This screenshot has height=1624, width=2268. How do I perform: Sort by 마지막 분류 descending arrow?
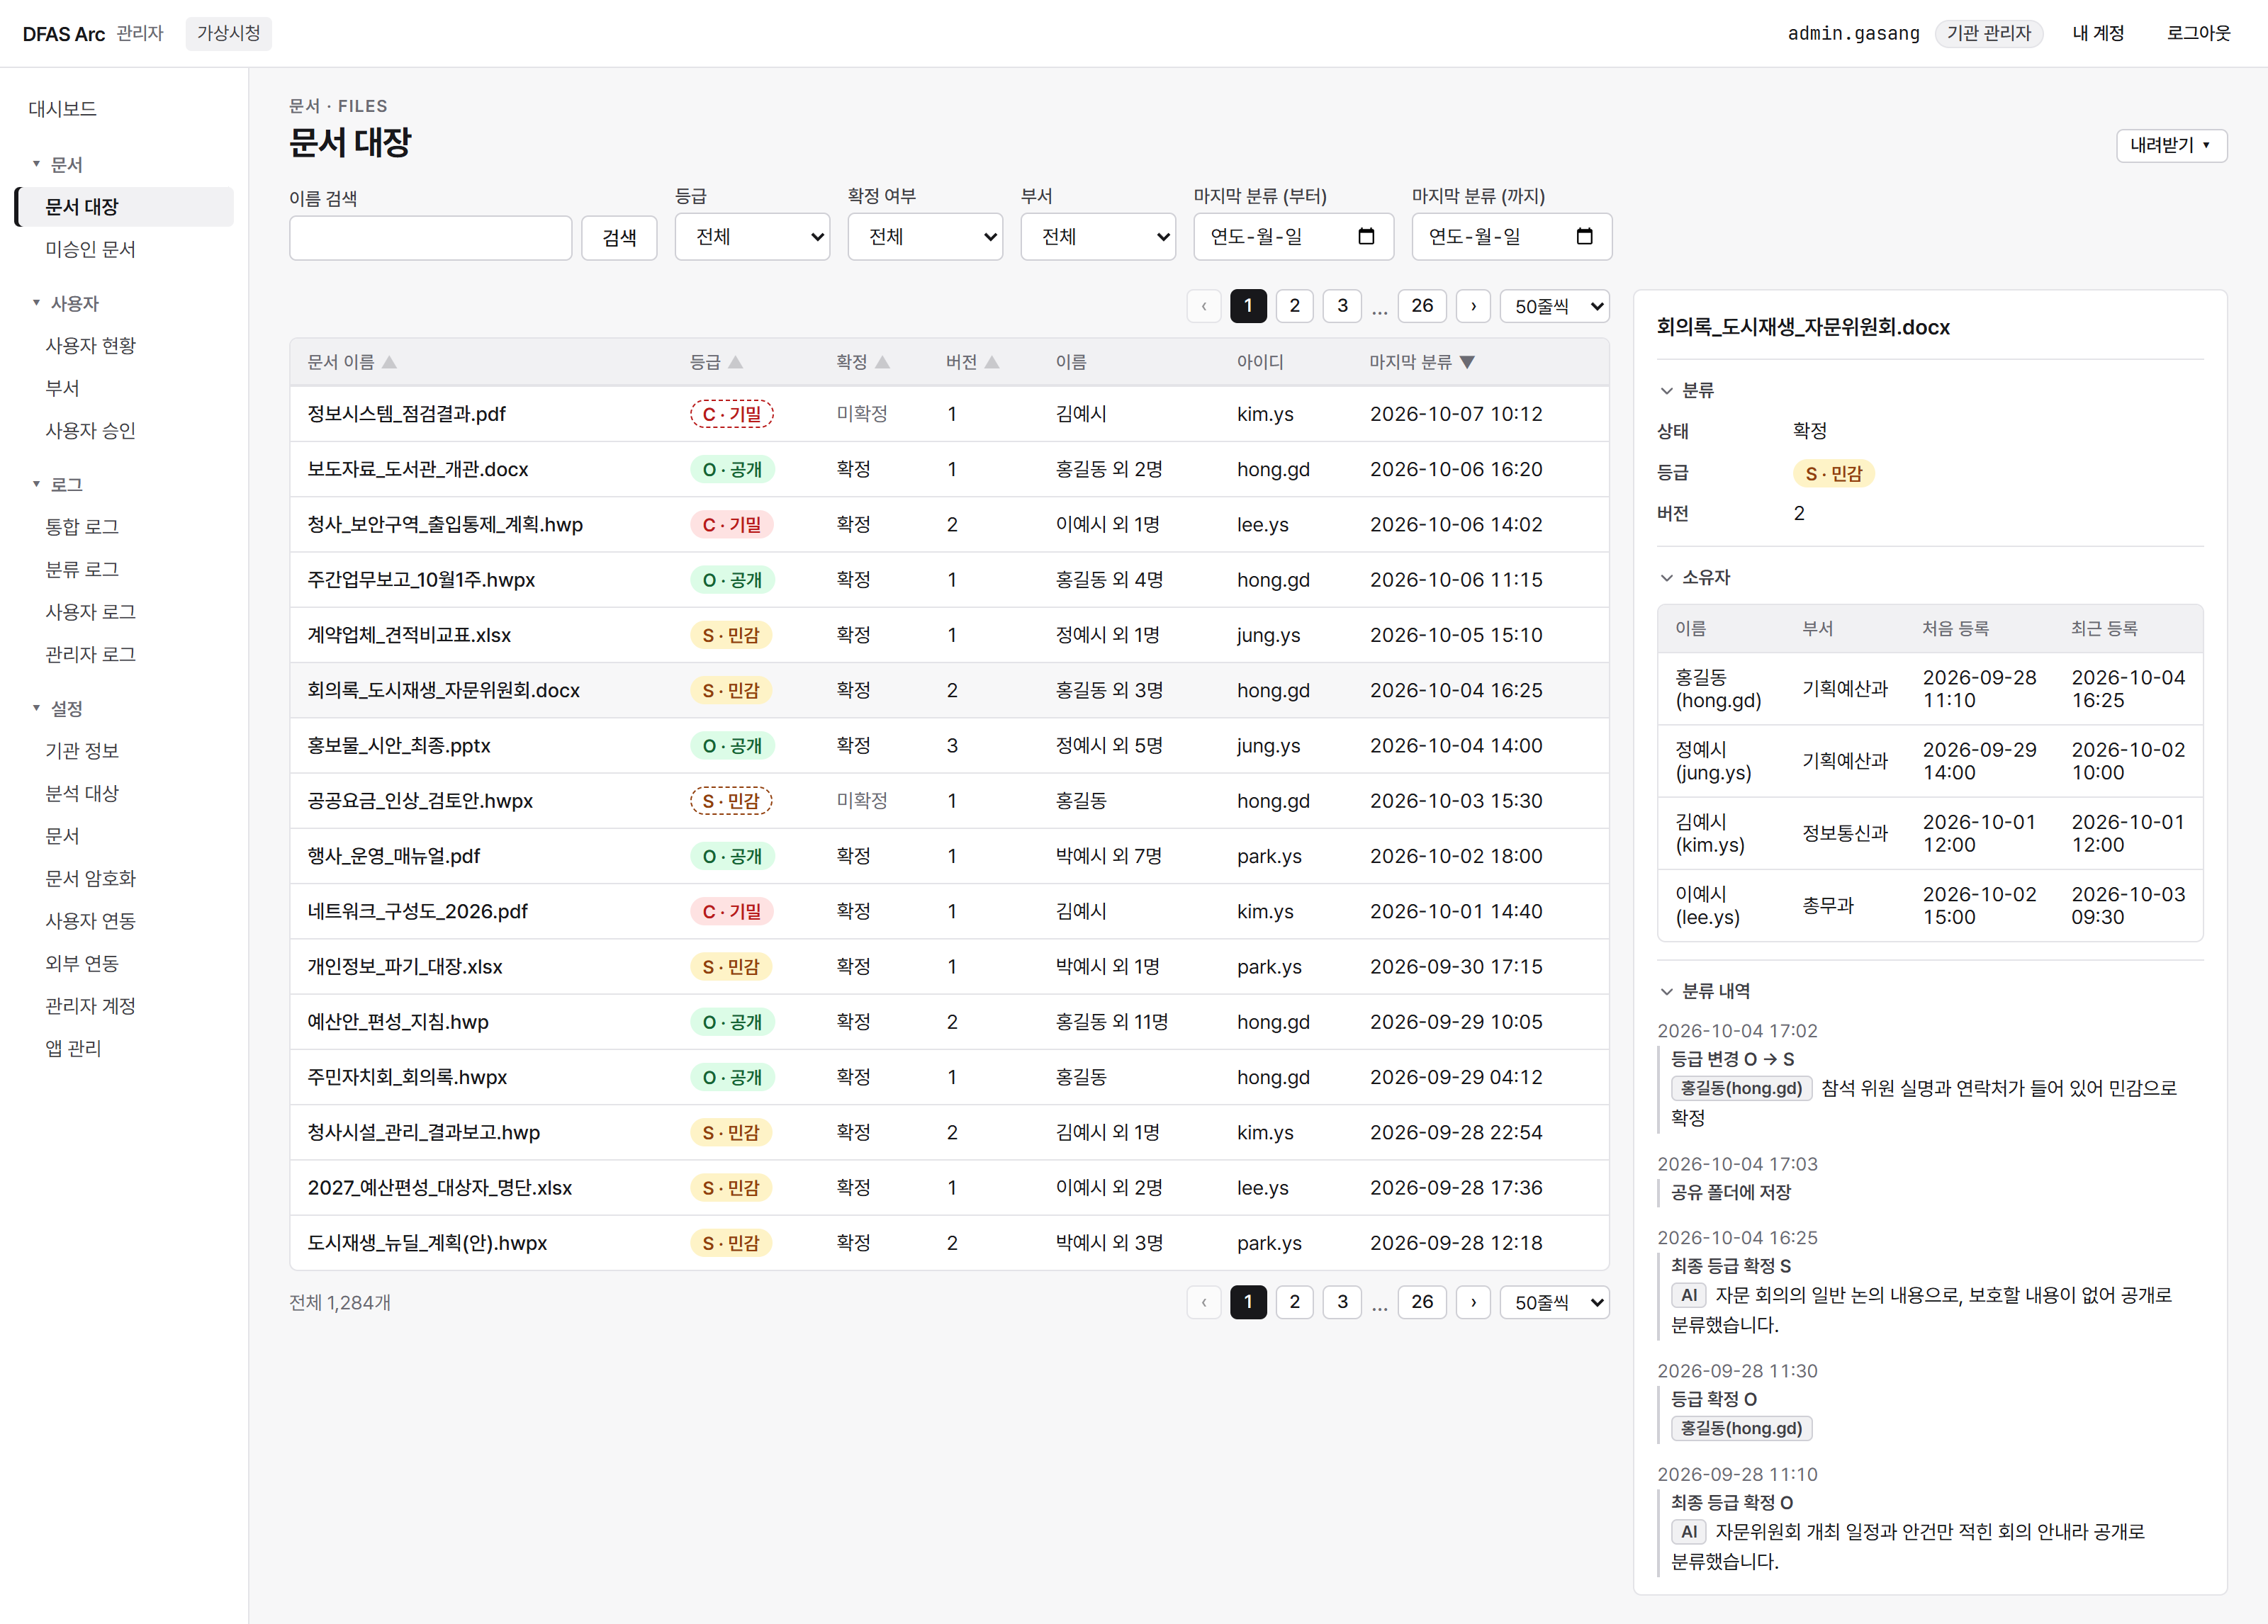click(1467, 362)
